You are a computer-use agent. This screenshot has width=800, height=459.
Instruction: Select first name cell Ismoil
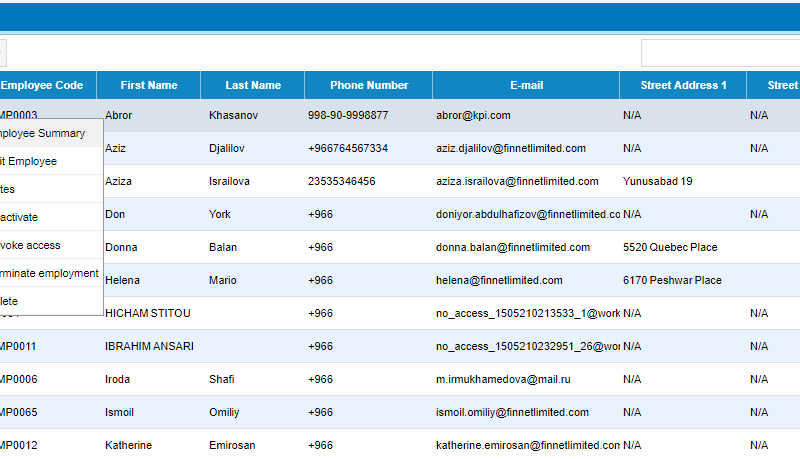(119, 412)
